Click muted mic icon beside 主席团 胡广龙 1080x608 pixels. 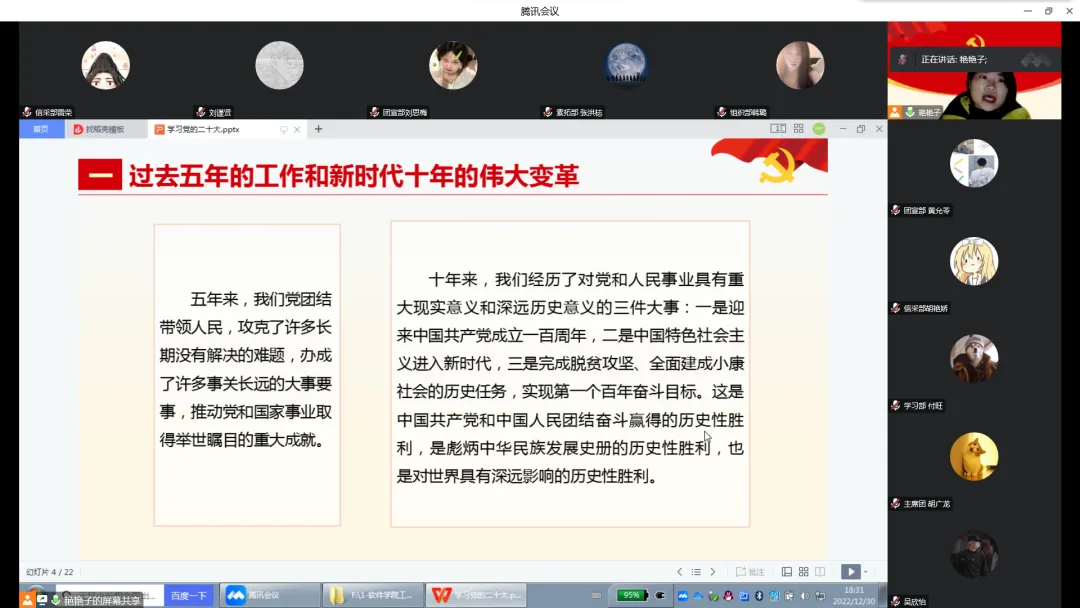click(x=895, y=503)
